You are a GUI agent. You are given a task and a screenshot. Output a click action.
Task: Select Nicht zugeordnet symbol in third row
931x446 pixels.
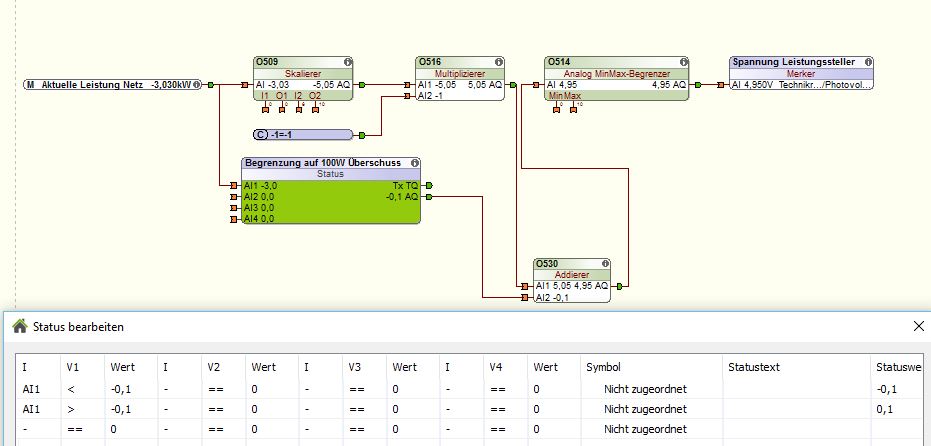coord(645,429)
